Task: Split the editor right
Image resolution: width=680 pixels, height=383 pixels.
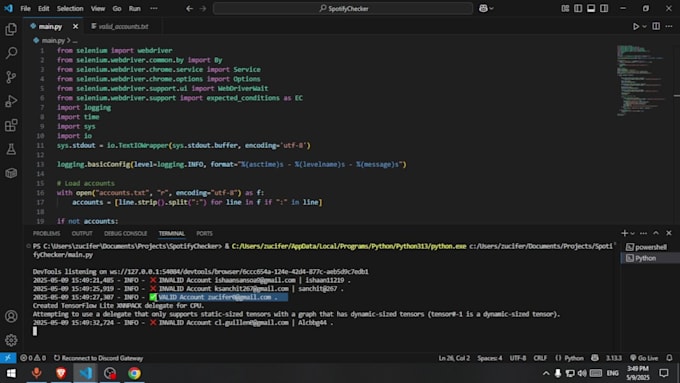Action: (x=656, y=26)
